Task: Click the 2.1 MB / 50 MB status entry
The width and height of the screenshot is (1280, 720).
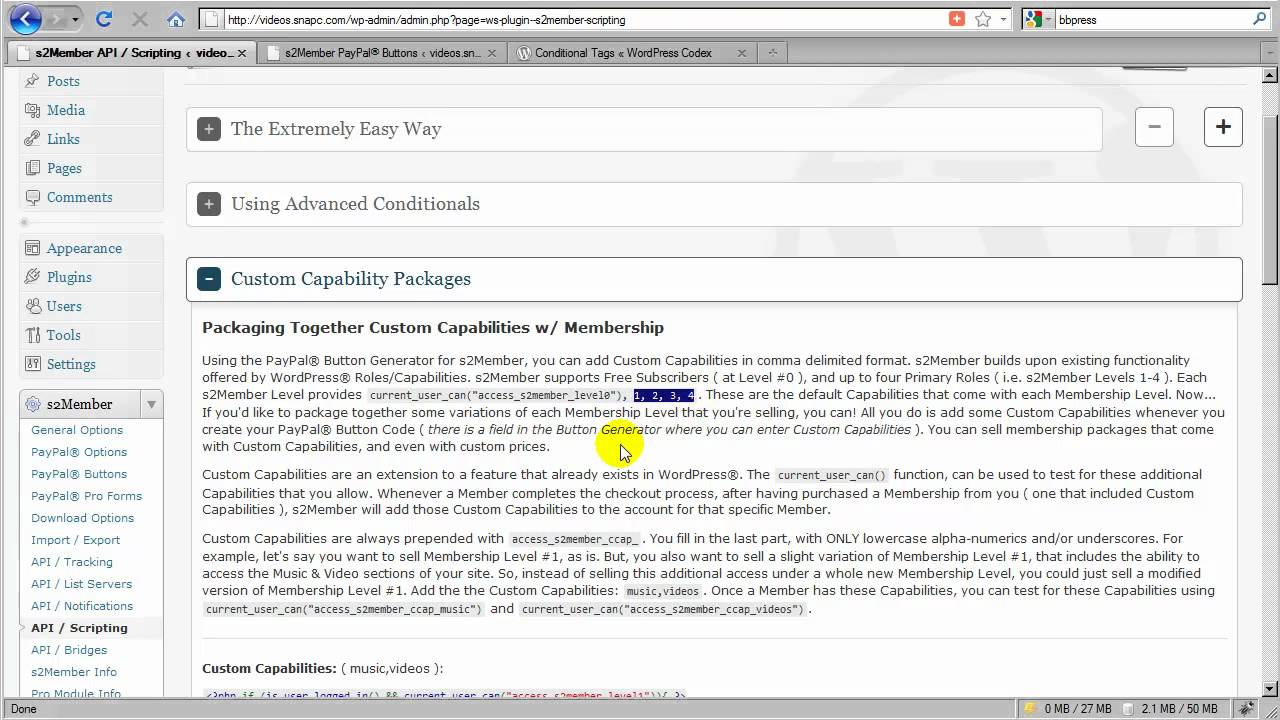Action: (x=1179, y=709)
